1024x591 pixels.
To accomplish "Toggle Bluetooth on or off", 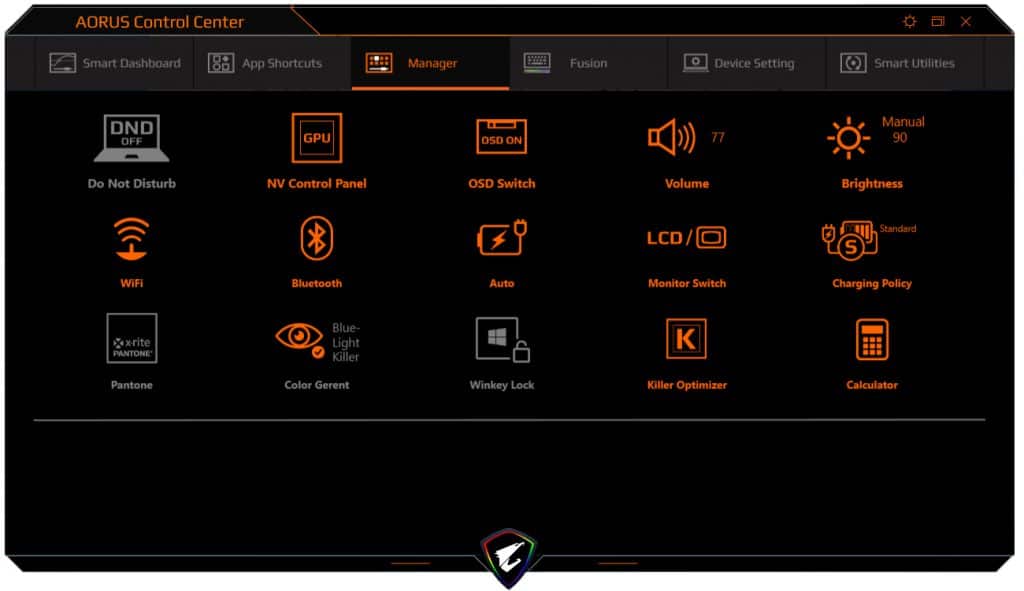I will point(316,237).
